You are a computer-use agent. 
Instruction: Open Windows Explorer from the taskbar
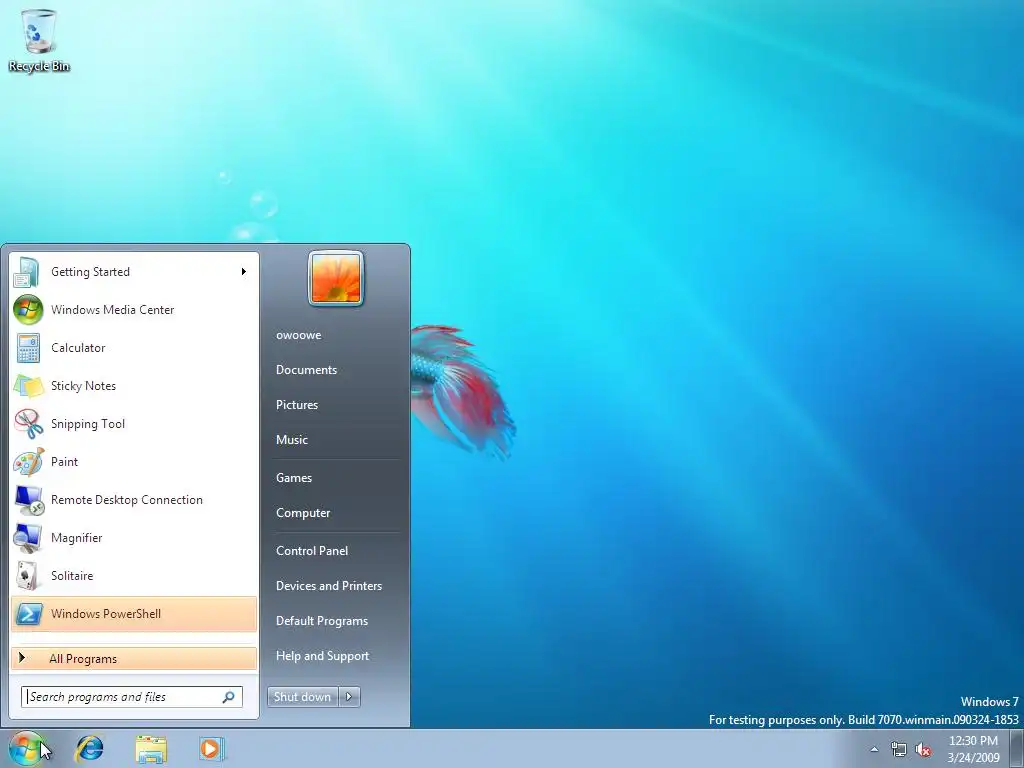tap(151, 748)
